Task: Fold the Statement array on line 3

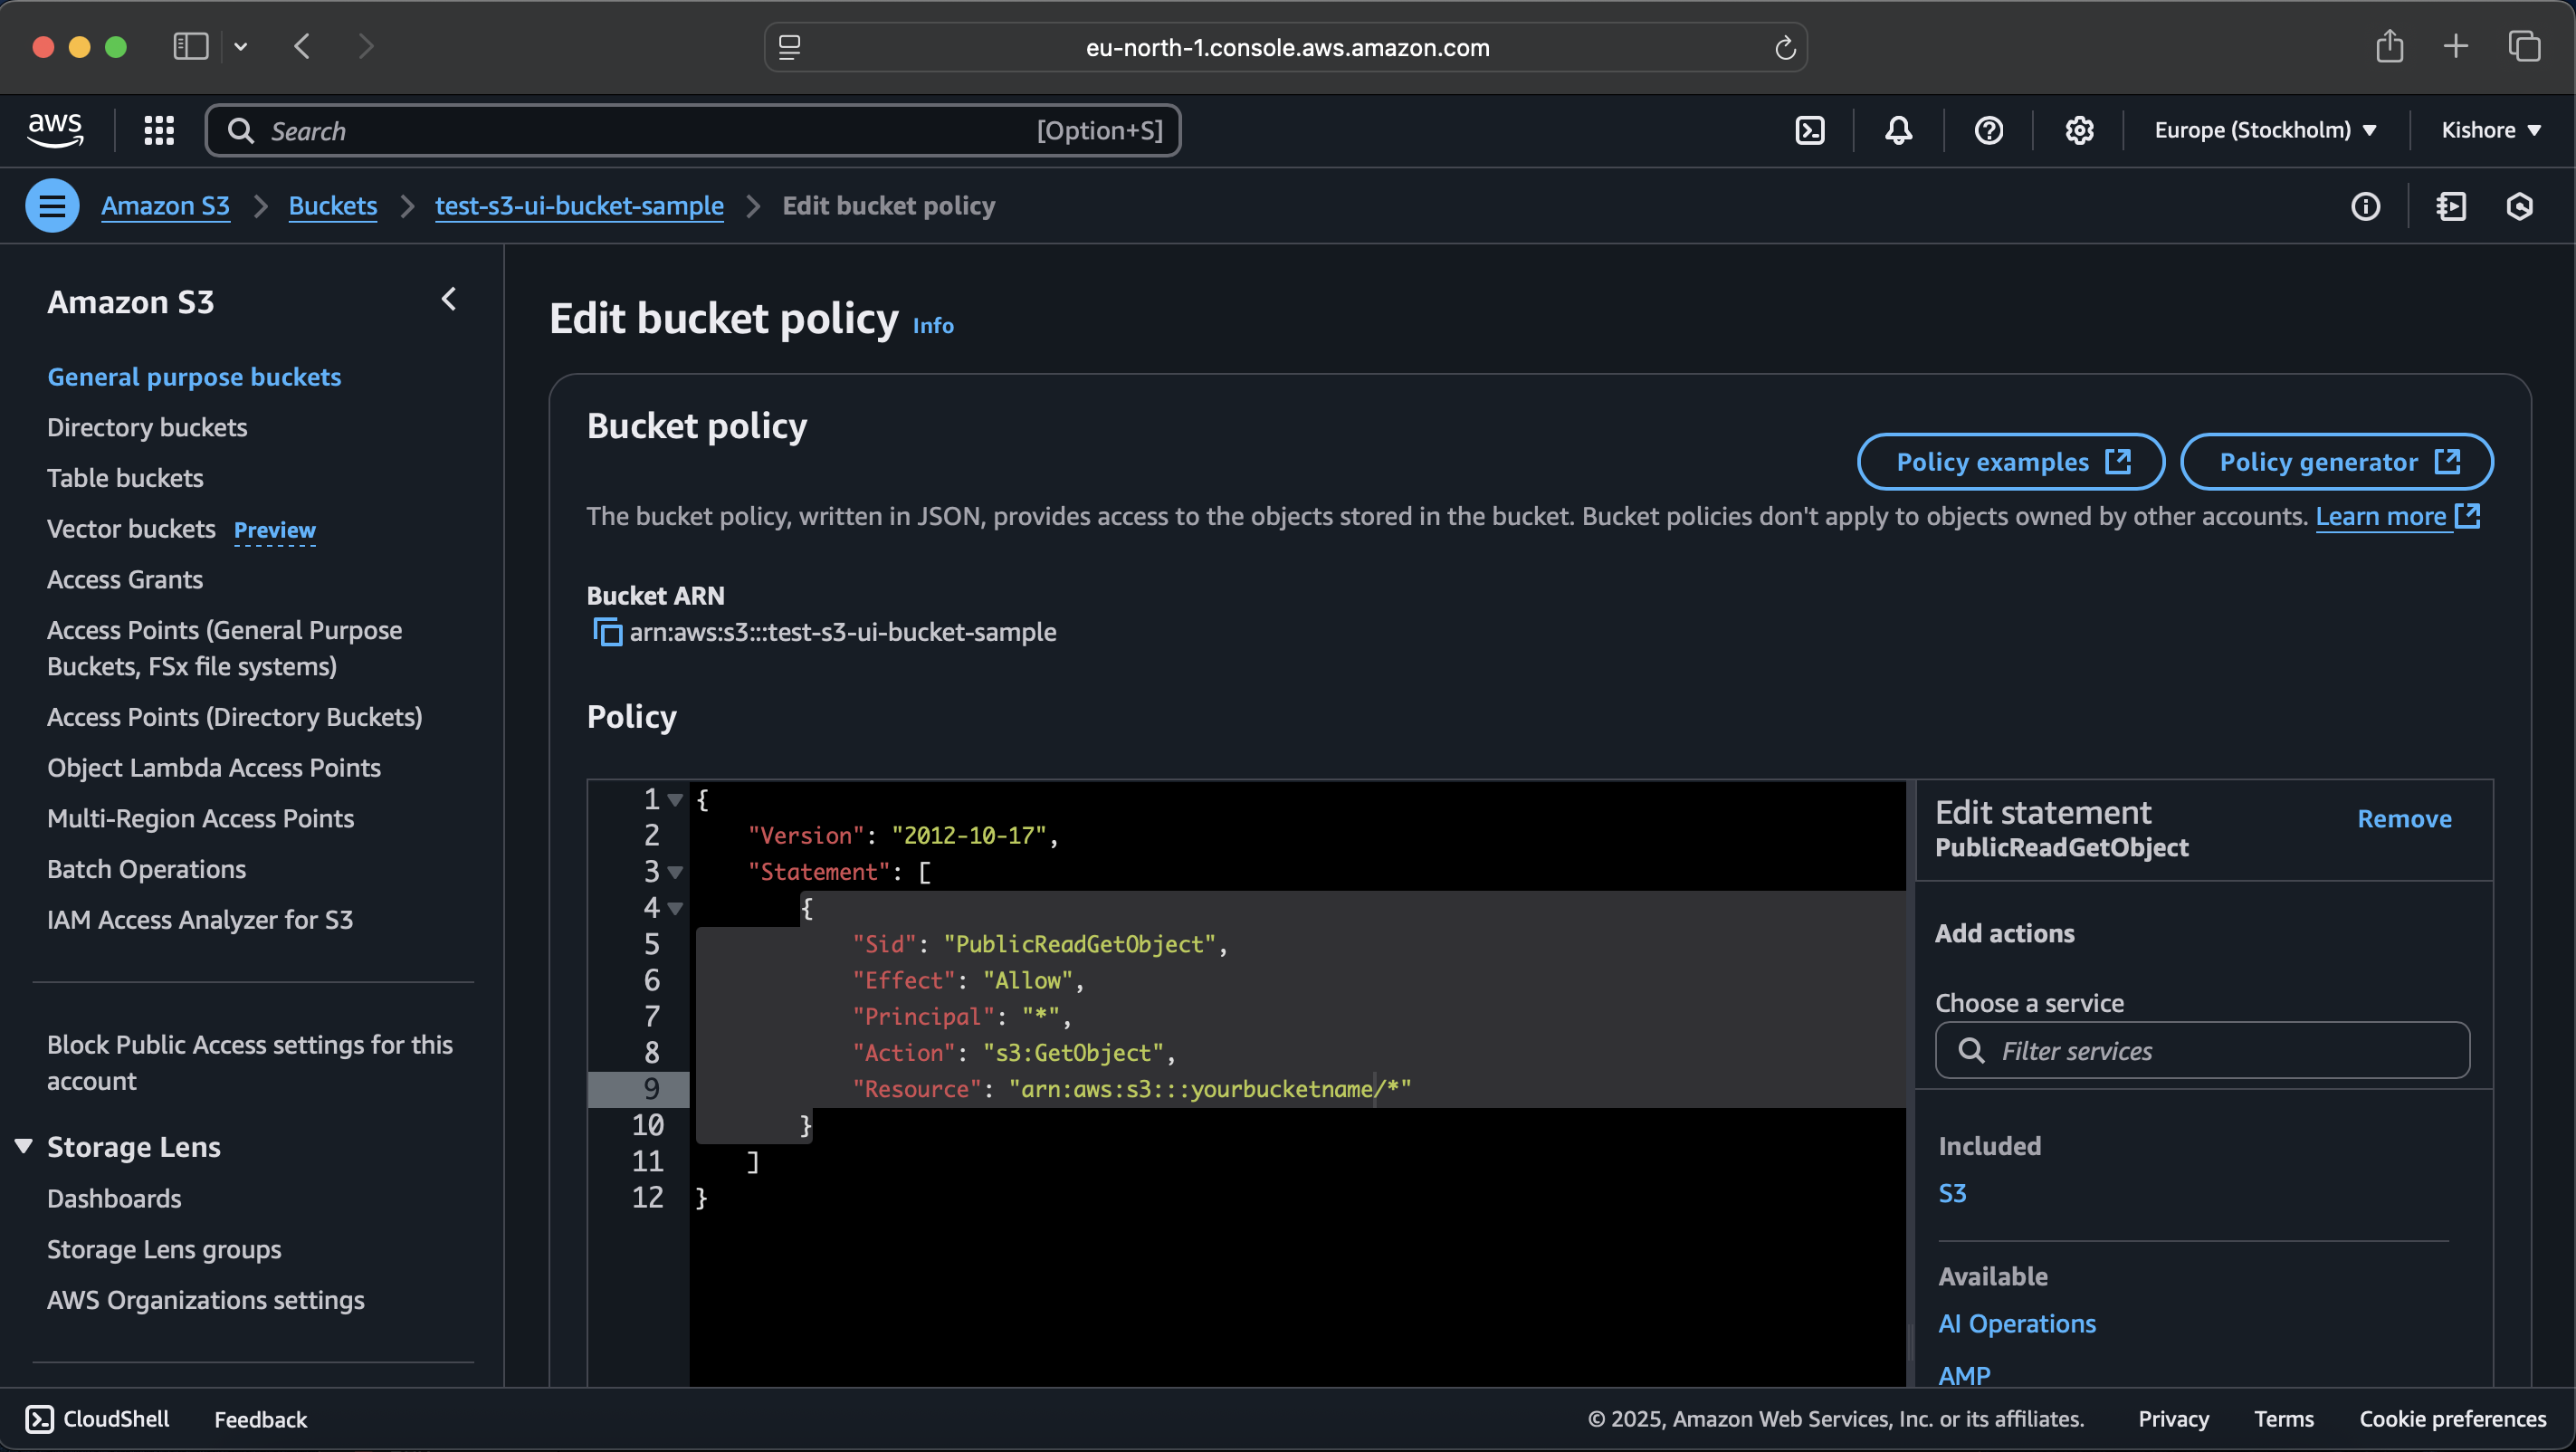Action: click(676, 872)
